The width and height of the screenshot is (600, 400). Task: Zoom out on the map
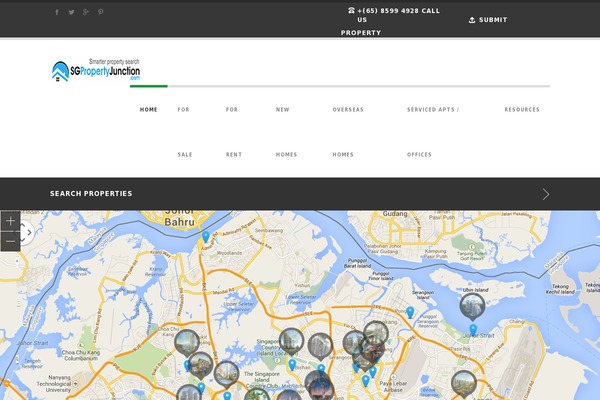10,242
